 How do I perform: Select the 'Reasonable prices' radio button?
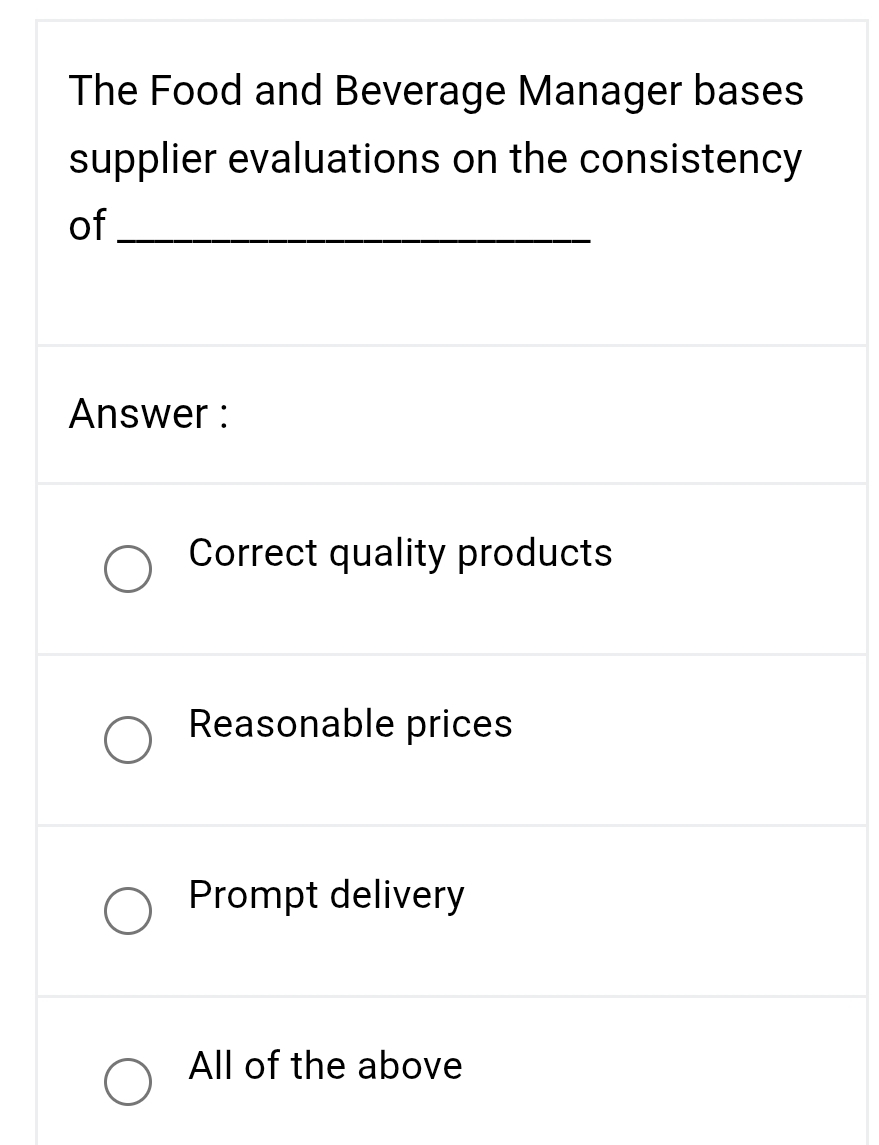coord(127,740)
